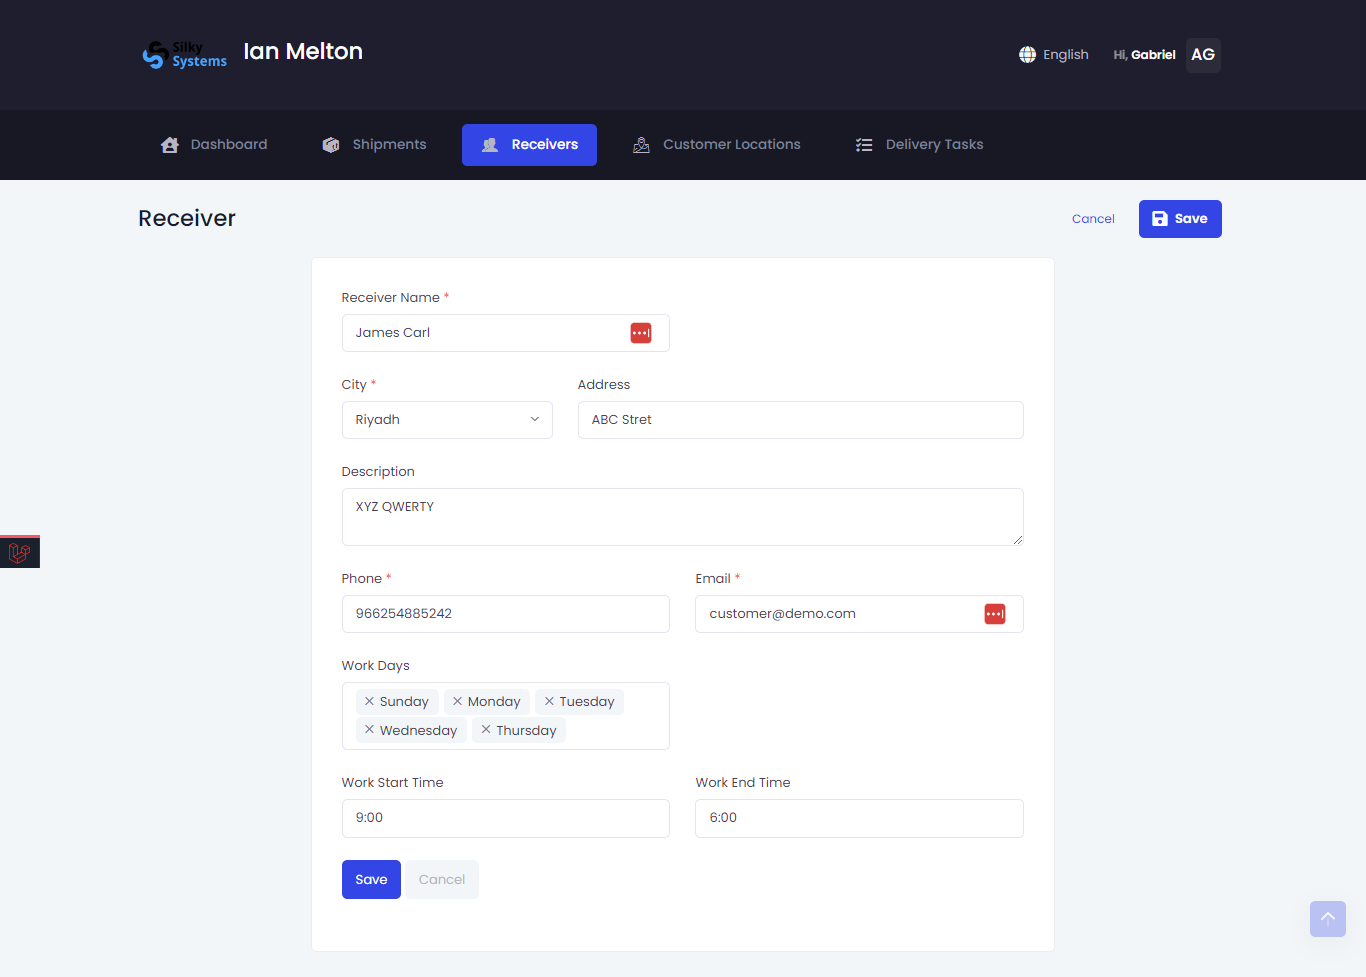Viewport: 1366px width, 977px height.
Task: Remove Tuesday from Work Days
Action: tap(549, 702)
